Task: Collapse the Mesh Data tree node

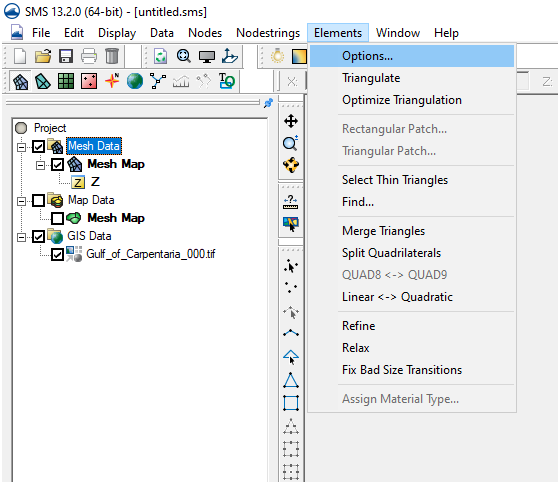Action: [x=22, y=147]
